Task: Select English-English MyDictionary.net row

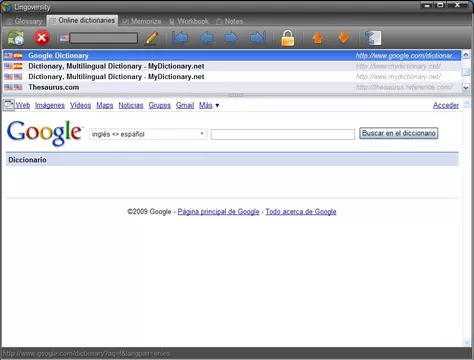Action: tap(232, 77)
